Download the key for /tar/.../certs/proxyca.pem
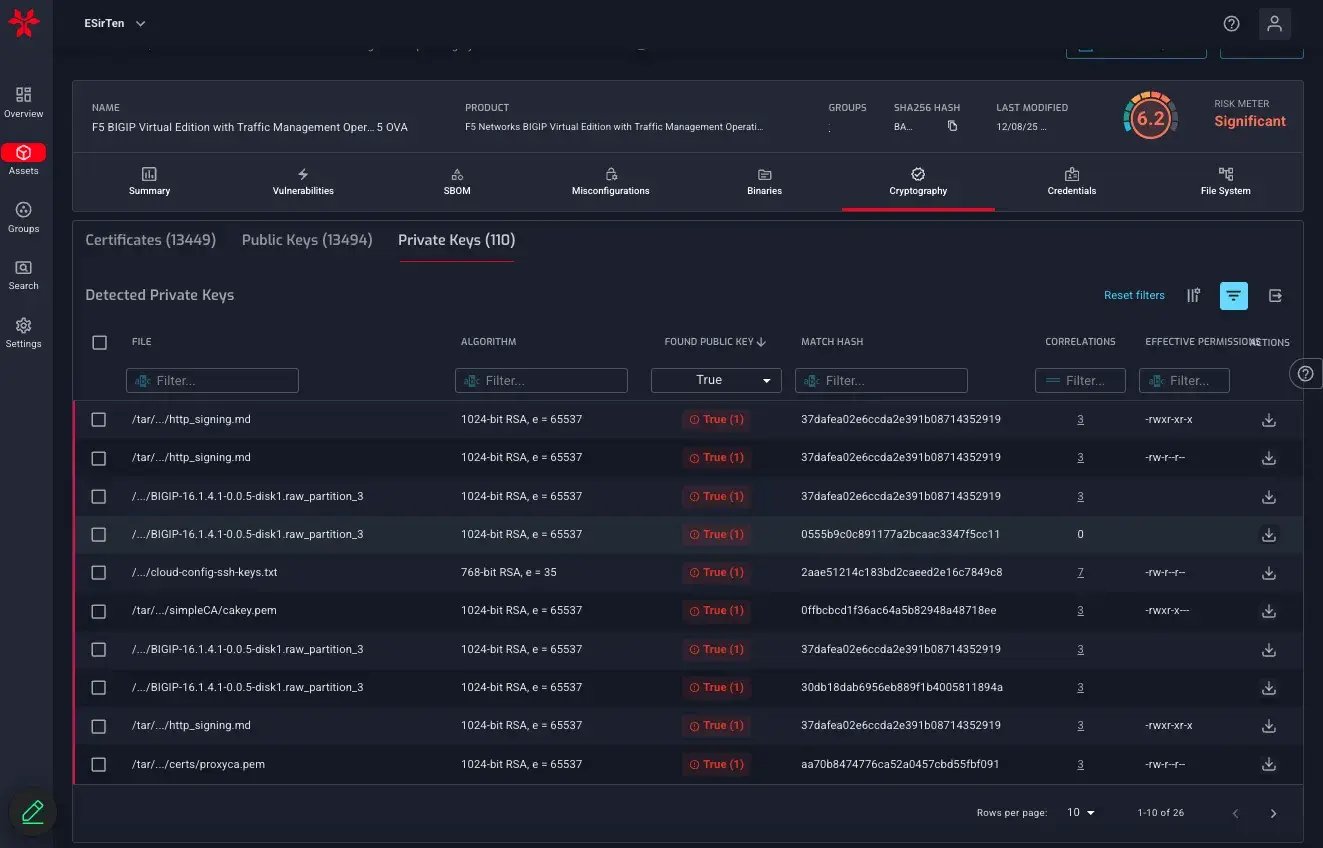Viewport: 1323px width, 848px height. click(x=1268, y=764)
